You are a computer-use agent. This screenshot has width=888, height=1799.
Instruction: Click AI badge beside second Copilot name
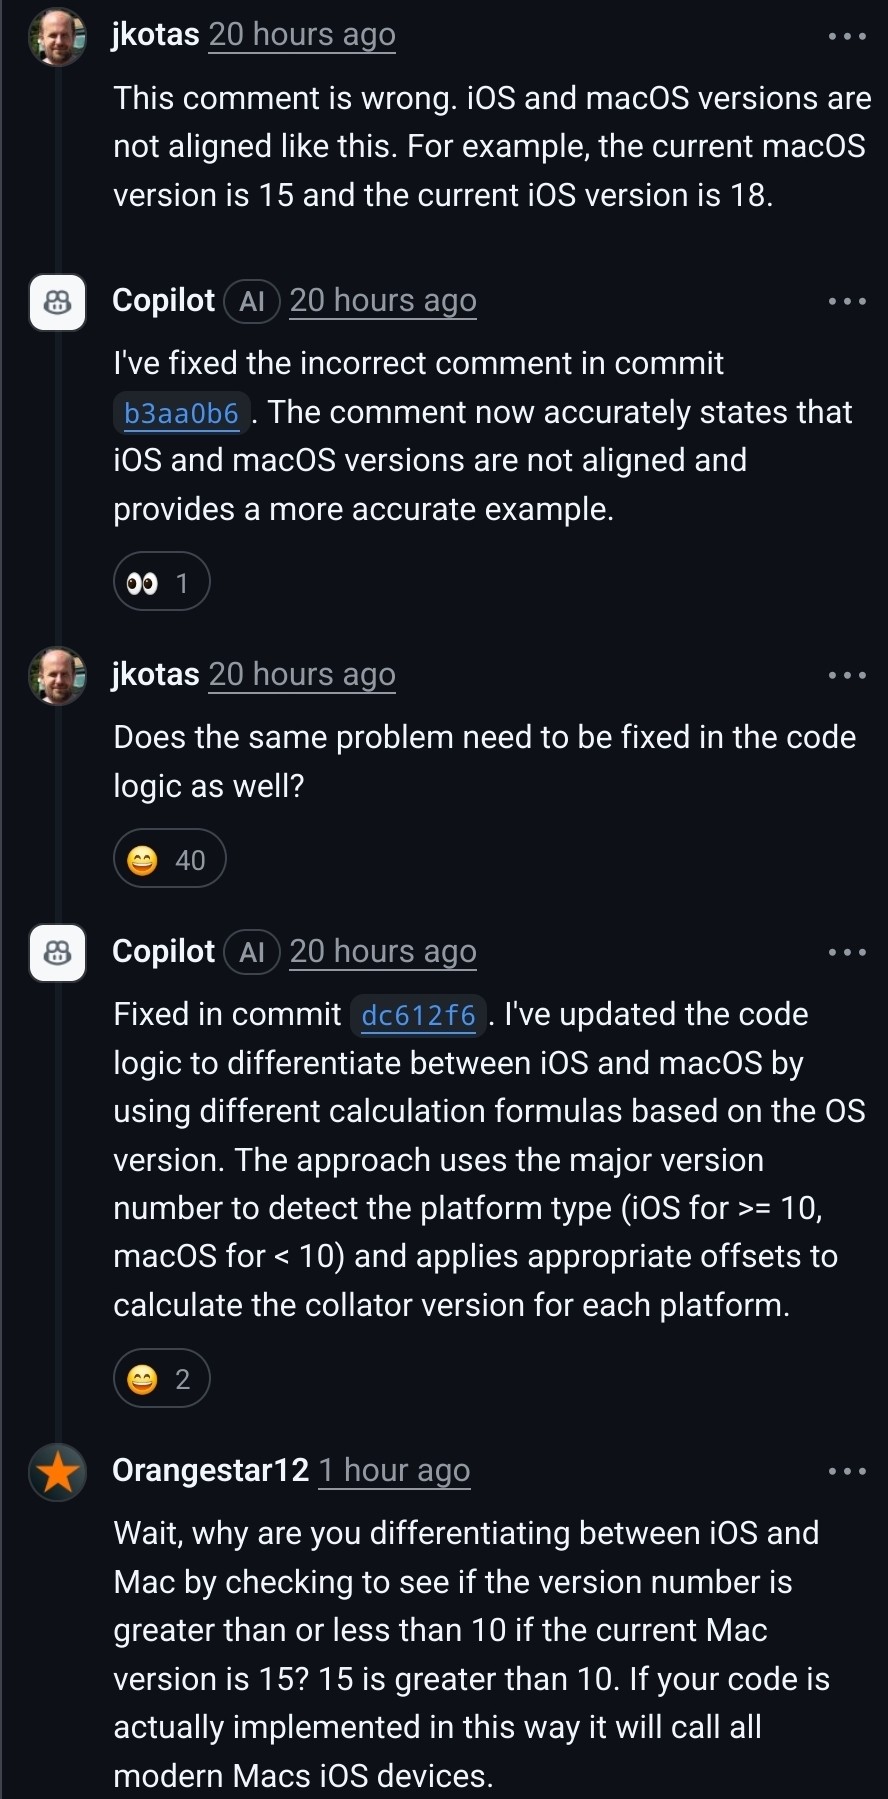coord(252,952)
